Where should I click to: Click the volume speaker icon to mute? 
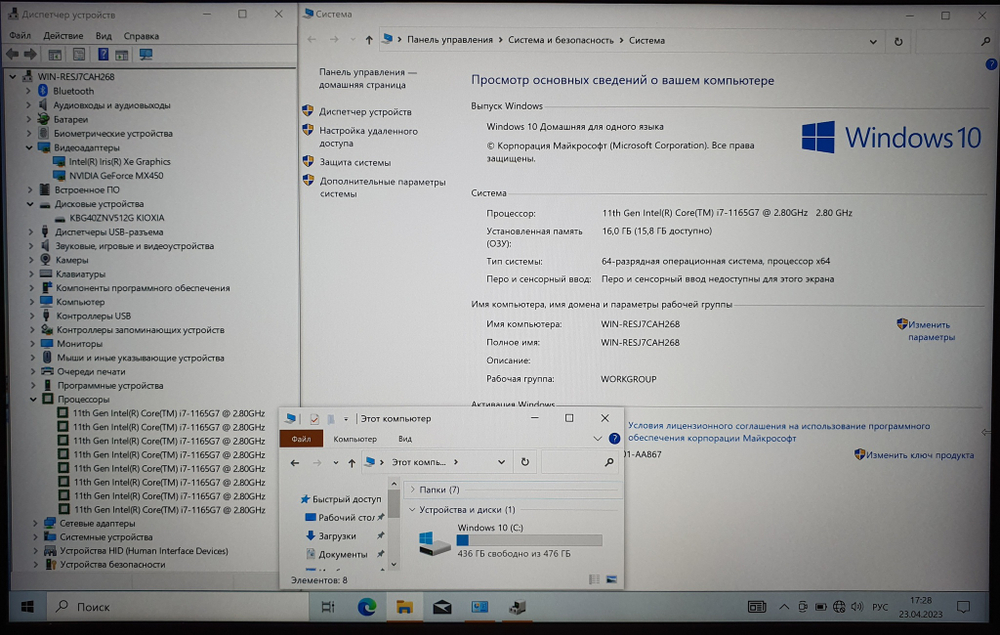(x=857, y=607)
